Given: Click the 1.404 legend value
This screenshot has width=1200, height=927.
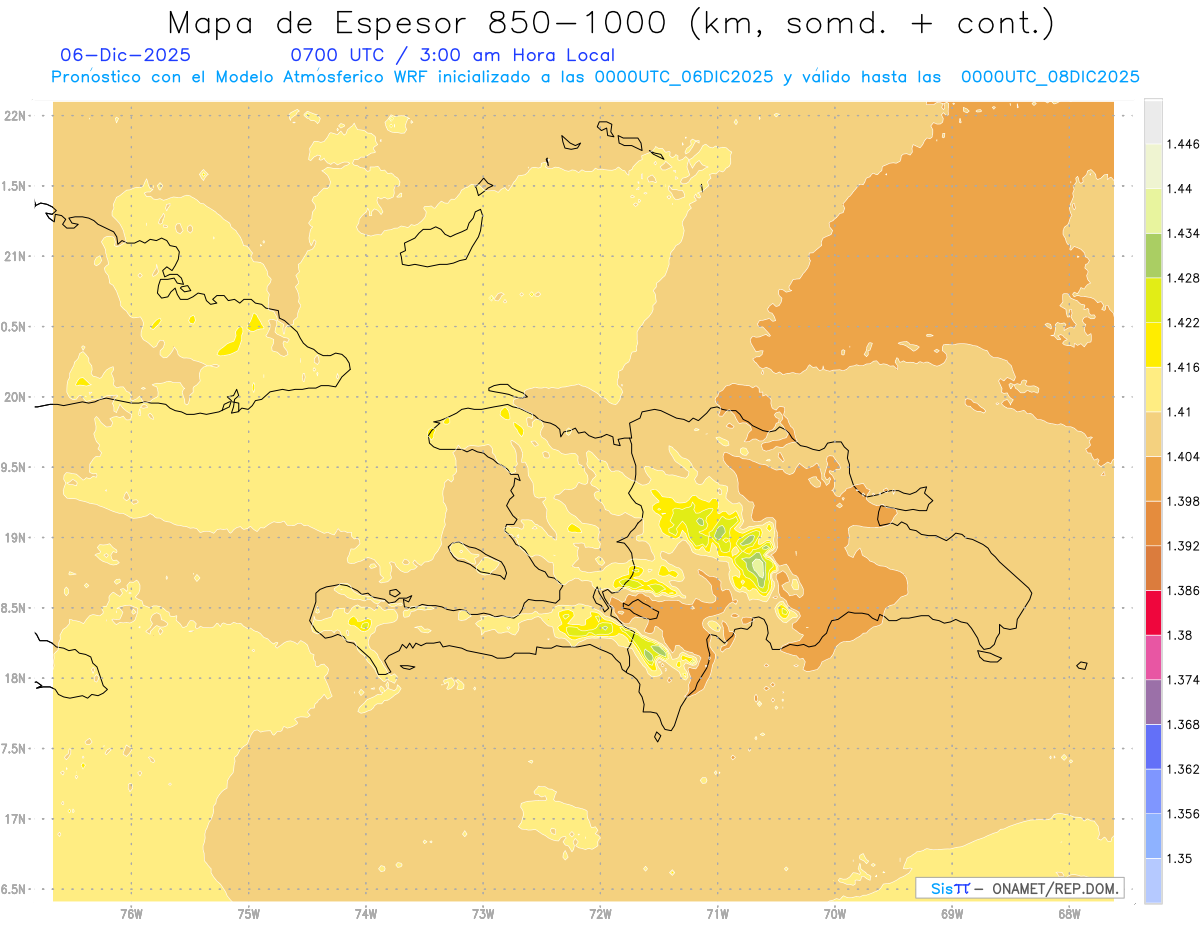Looking at the screenshot, I should 1183,457.
